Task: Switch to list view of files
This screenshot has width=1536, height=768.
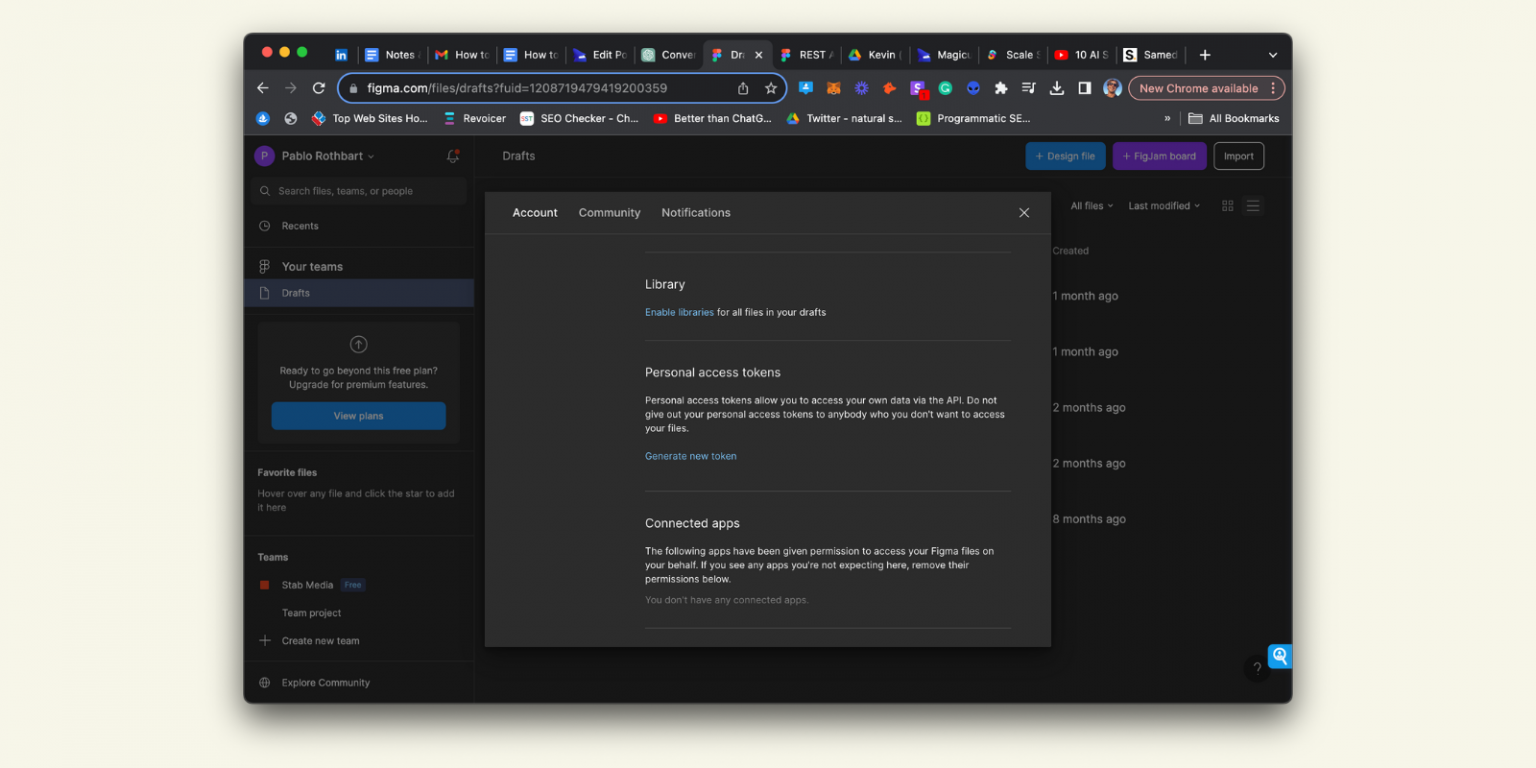Action: (1253, 206)
